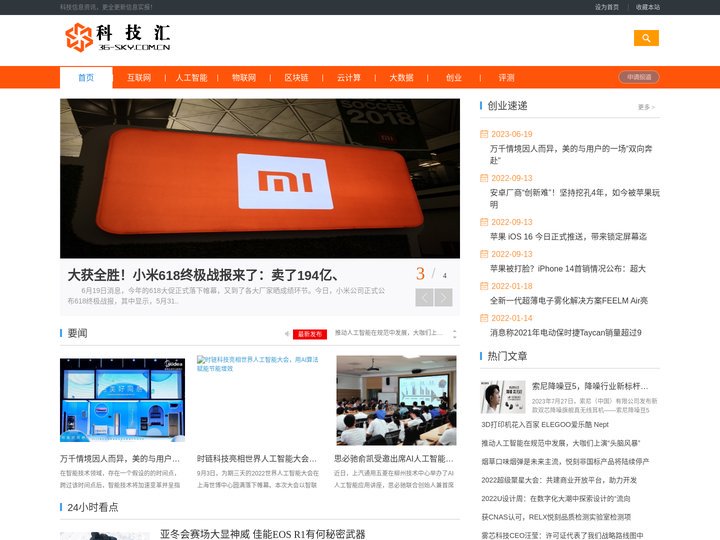
Task: Click the 最新发布 red label
Action: coord(310,334)
